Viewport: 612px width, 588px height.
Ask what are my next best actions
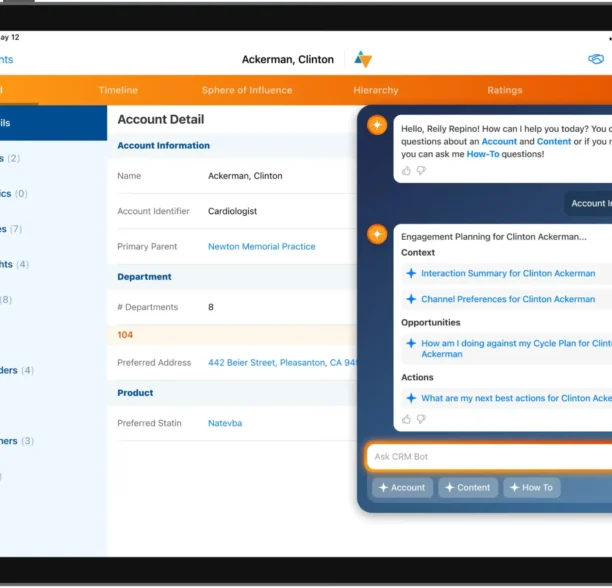point(516,398)
